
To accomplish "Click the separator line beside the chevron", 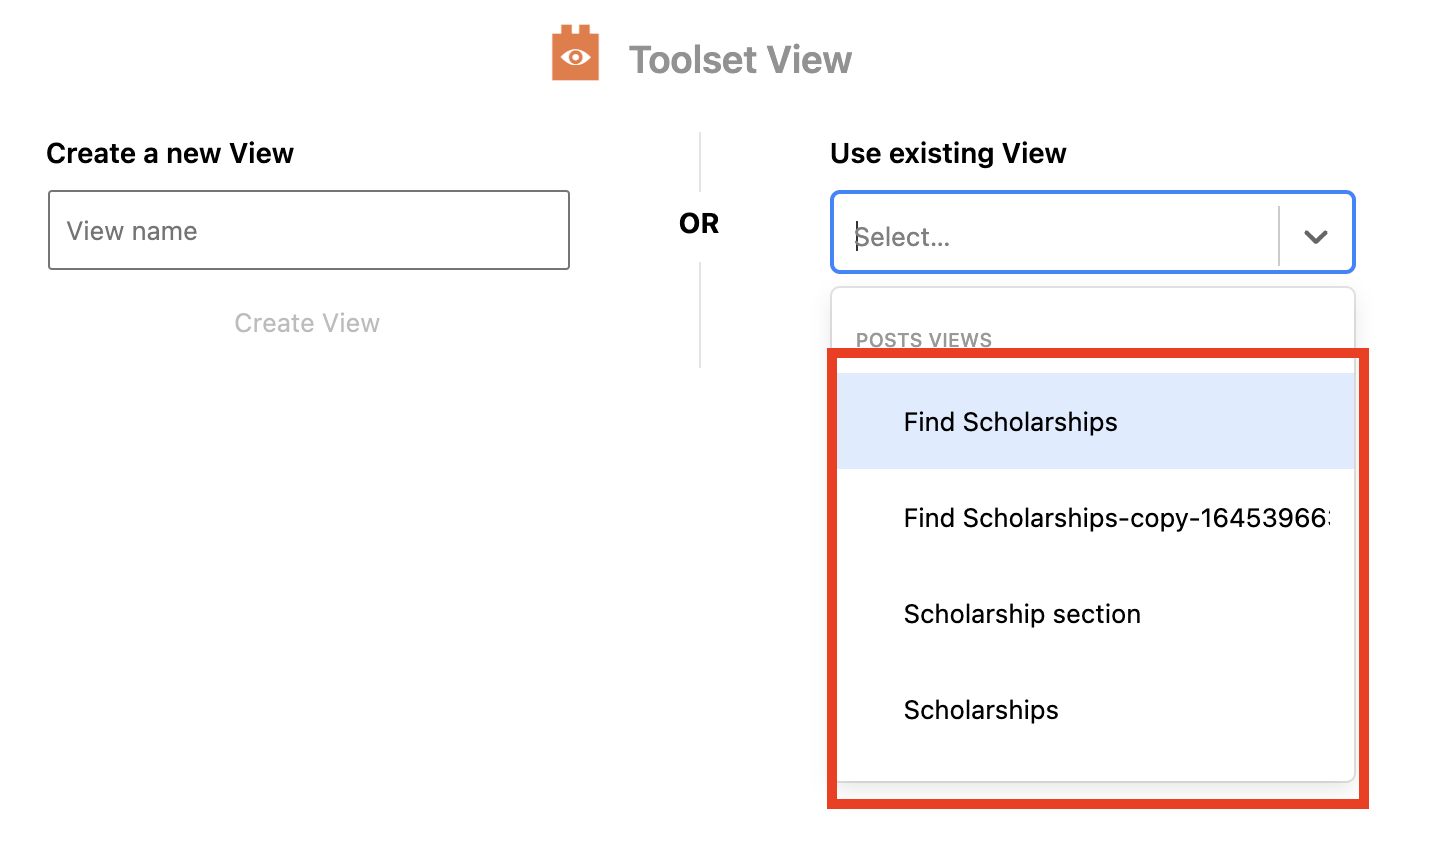I will point(1279,236).
